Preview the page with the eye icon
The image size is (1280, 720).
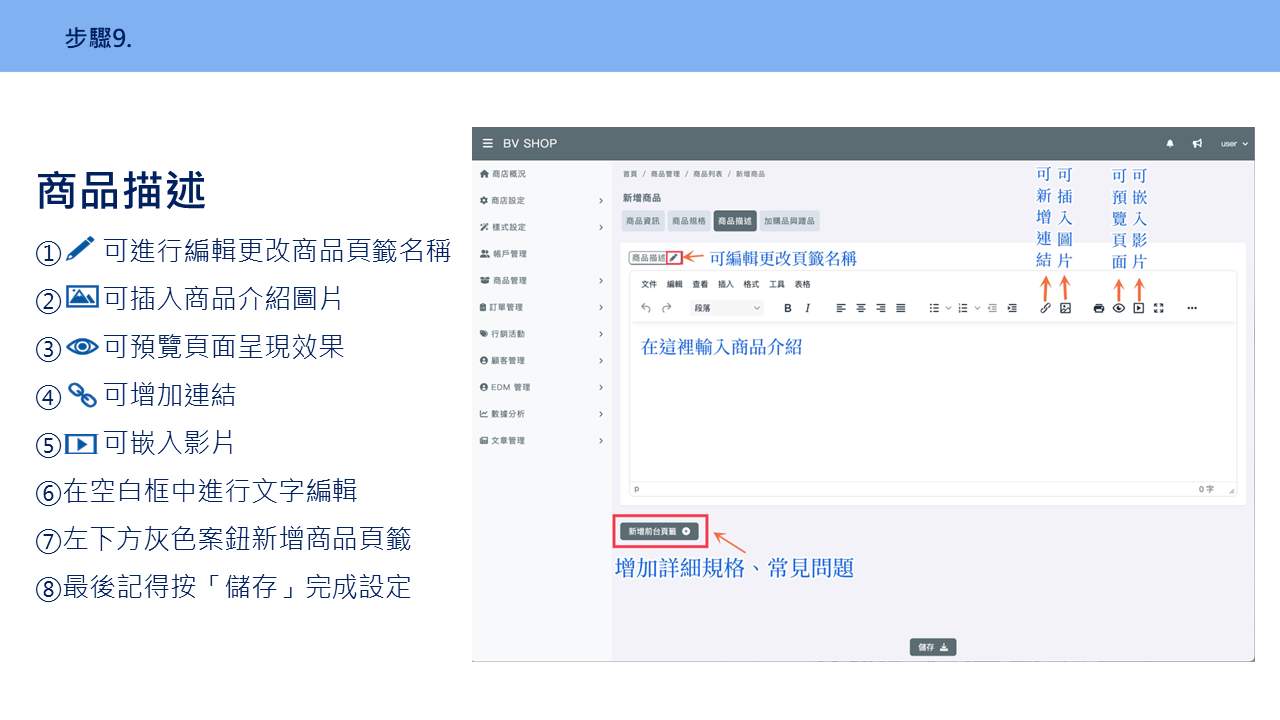coord(1119,308)
